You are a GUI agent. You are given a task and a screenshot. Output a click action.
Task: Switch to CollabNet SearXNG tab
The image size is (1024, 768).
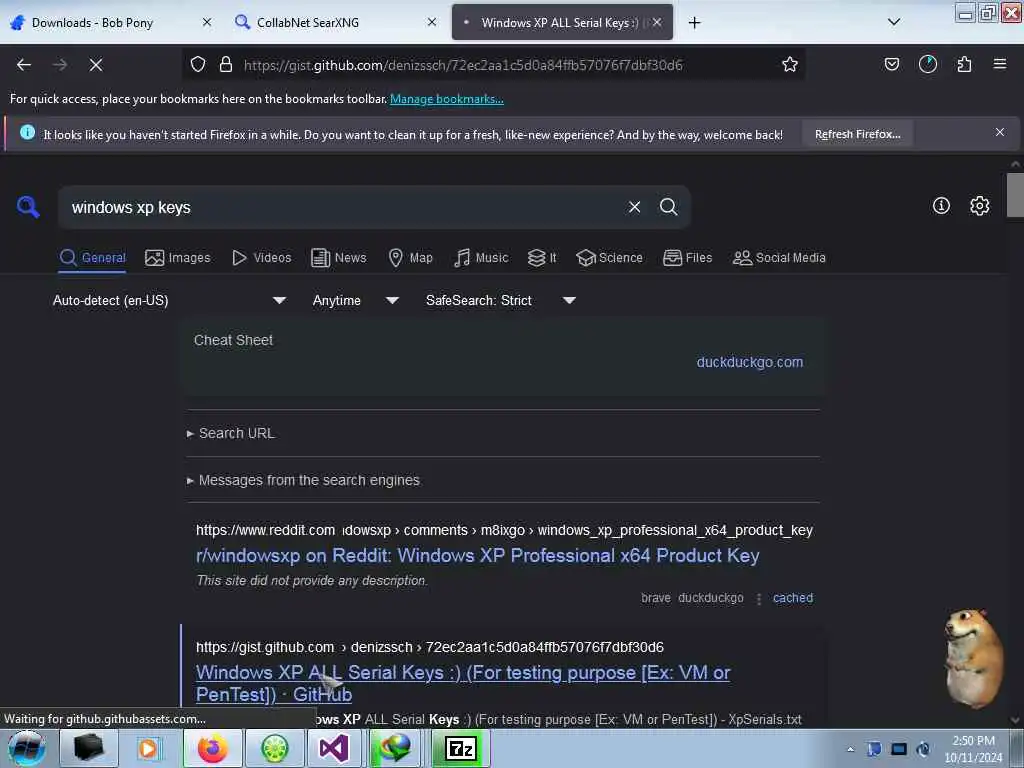(x=308, y=23)
